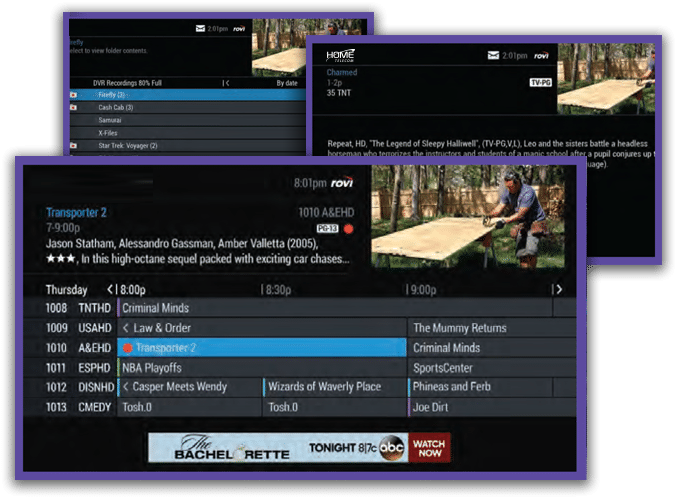
Task: Choose channel 1009 USAHD
Action: (x=78, y=328)
